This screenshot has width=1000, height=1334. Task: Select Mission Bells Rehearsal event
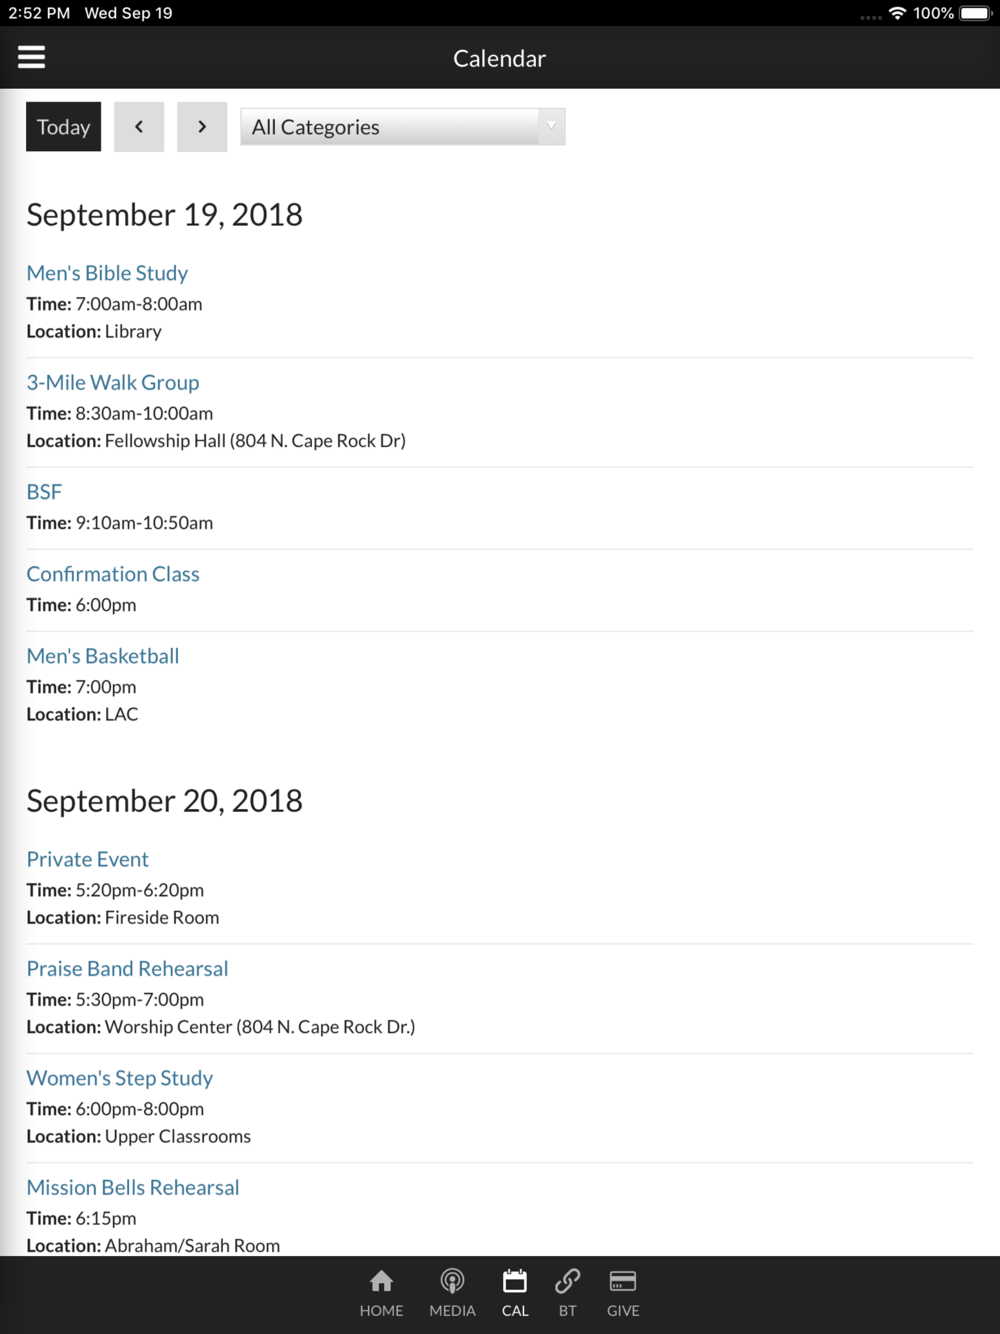click(133, 1187)
